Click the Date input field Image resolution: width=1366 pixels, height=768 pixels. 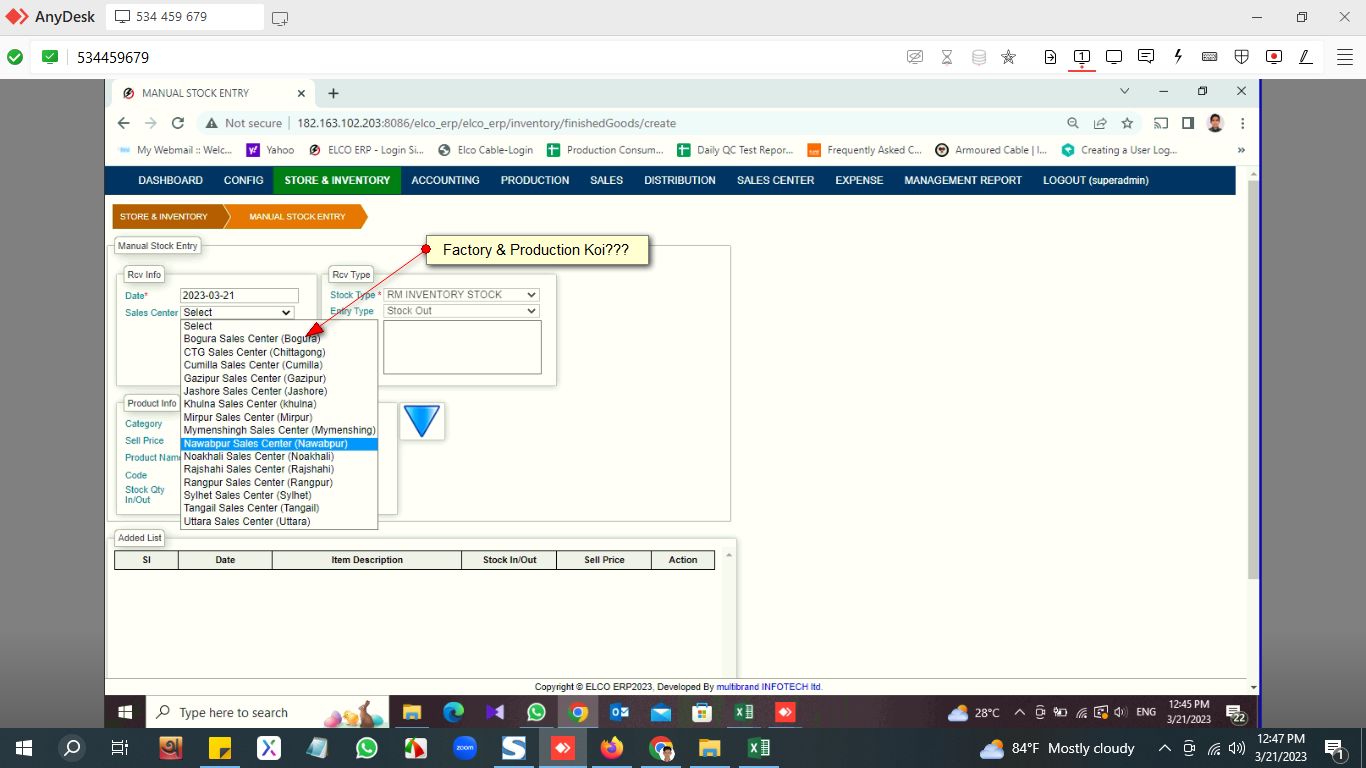[x=239, y=296]
